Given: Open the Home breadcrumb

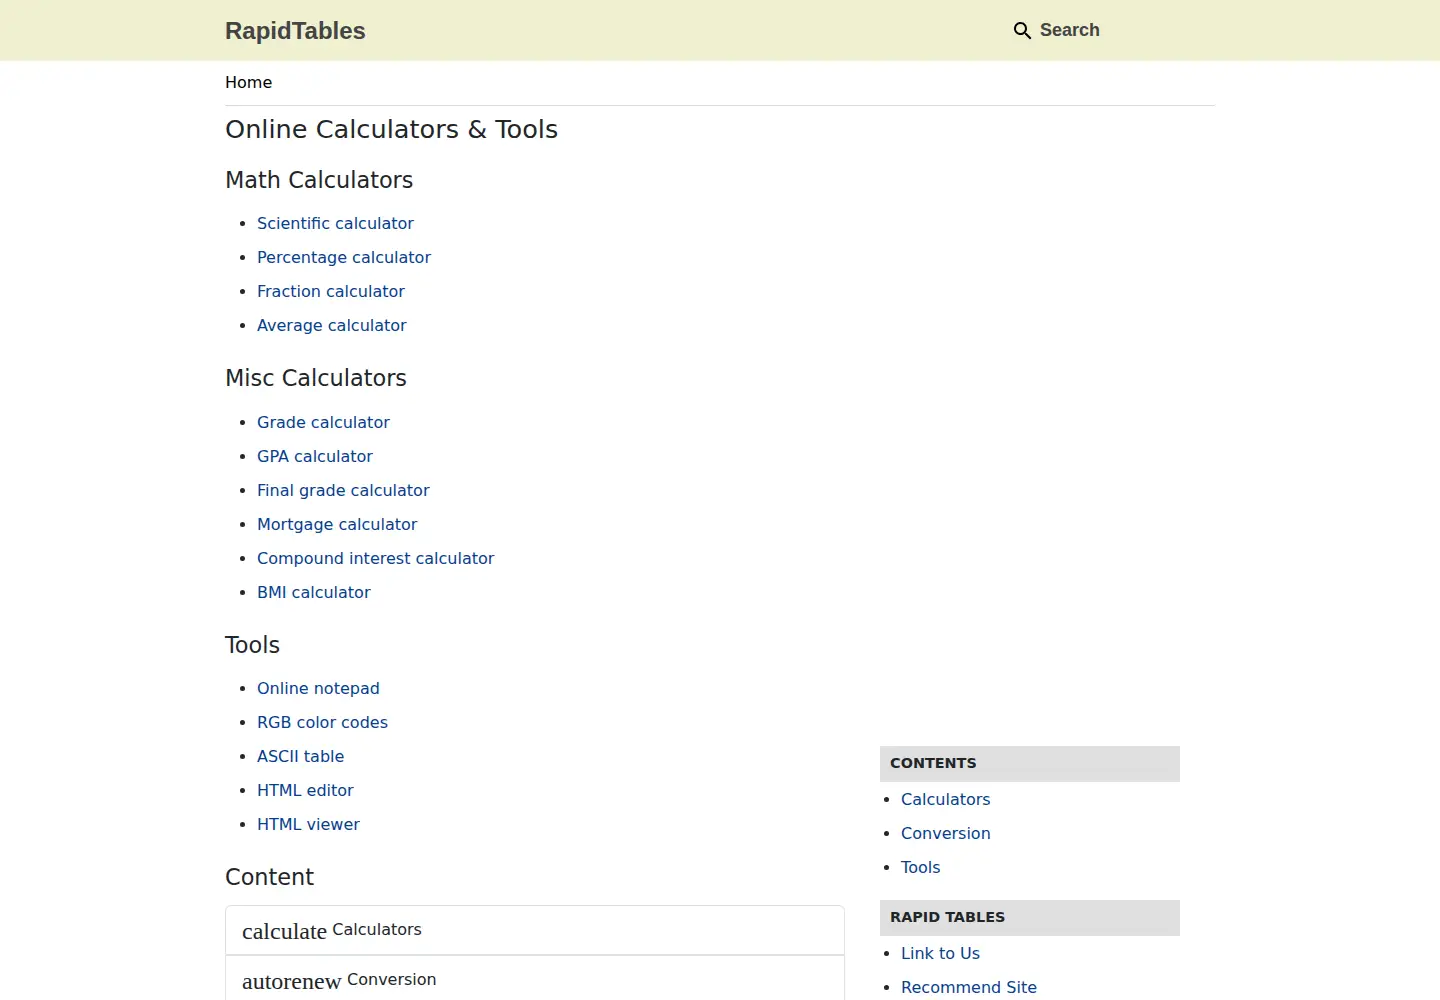Looking at the screenshot, I should click(248, 83).
